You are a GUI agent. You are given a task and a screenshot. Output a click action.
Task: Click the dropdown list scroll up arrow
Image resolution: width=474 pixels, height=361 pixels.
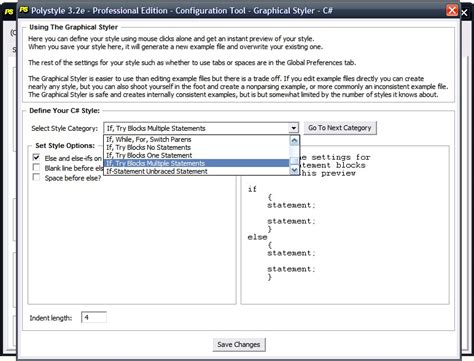294,140
